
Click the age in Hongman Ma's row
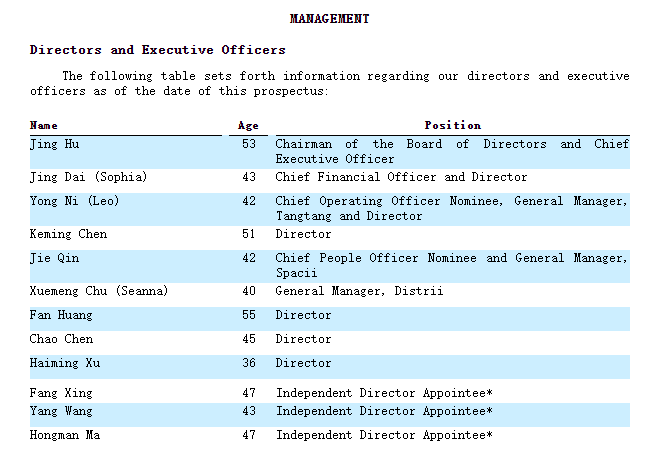click(x=249, y=435)
